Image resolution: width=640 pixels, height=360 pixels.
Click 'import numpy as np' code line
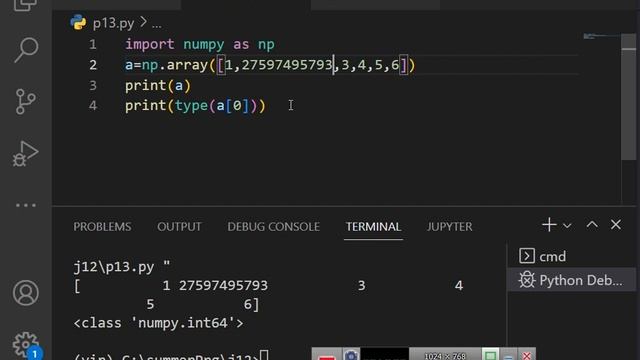click(200, 44)
